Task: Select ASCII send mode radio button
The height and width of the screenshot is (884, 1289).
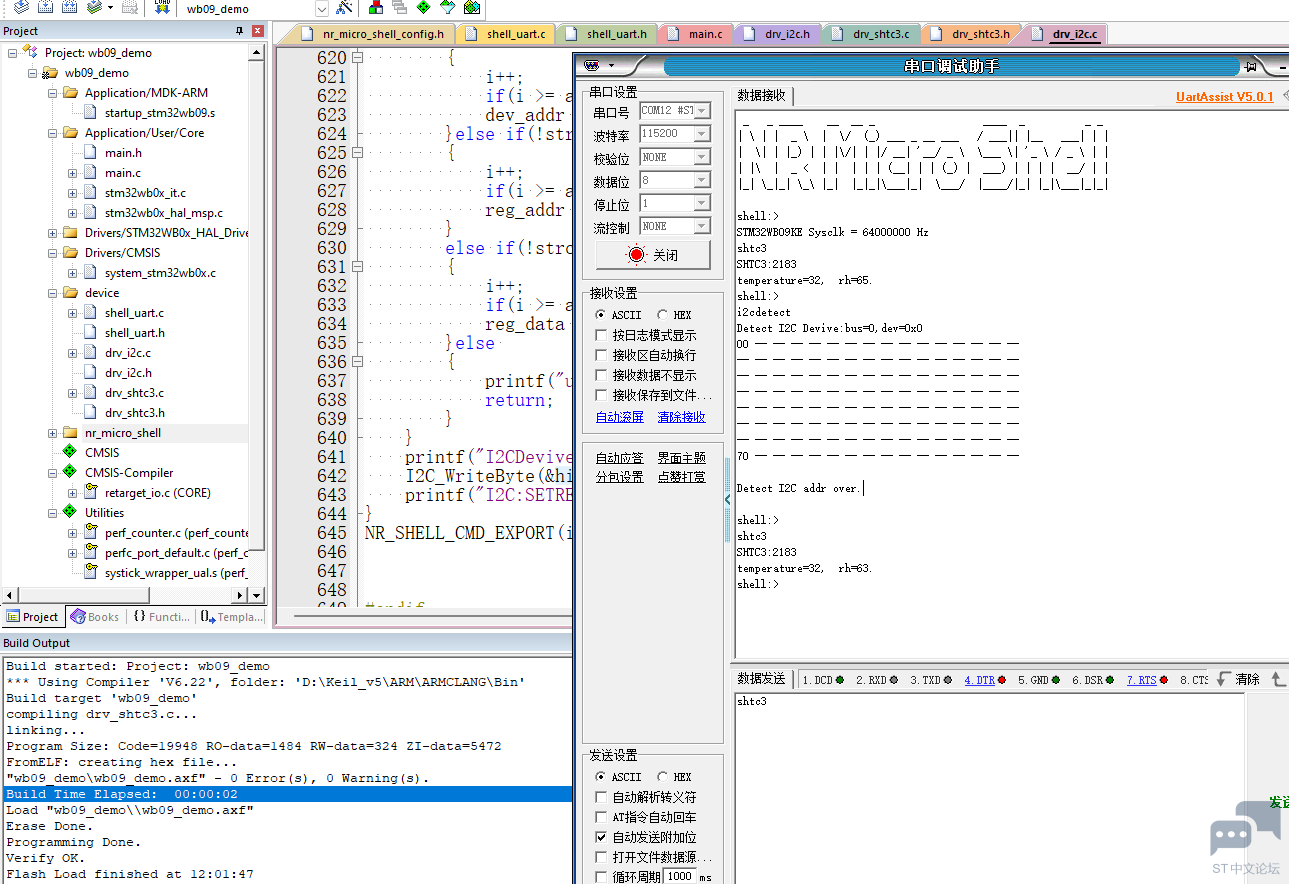Action: (601, 777)
